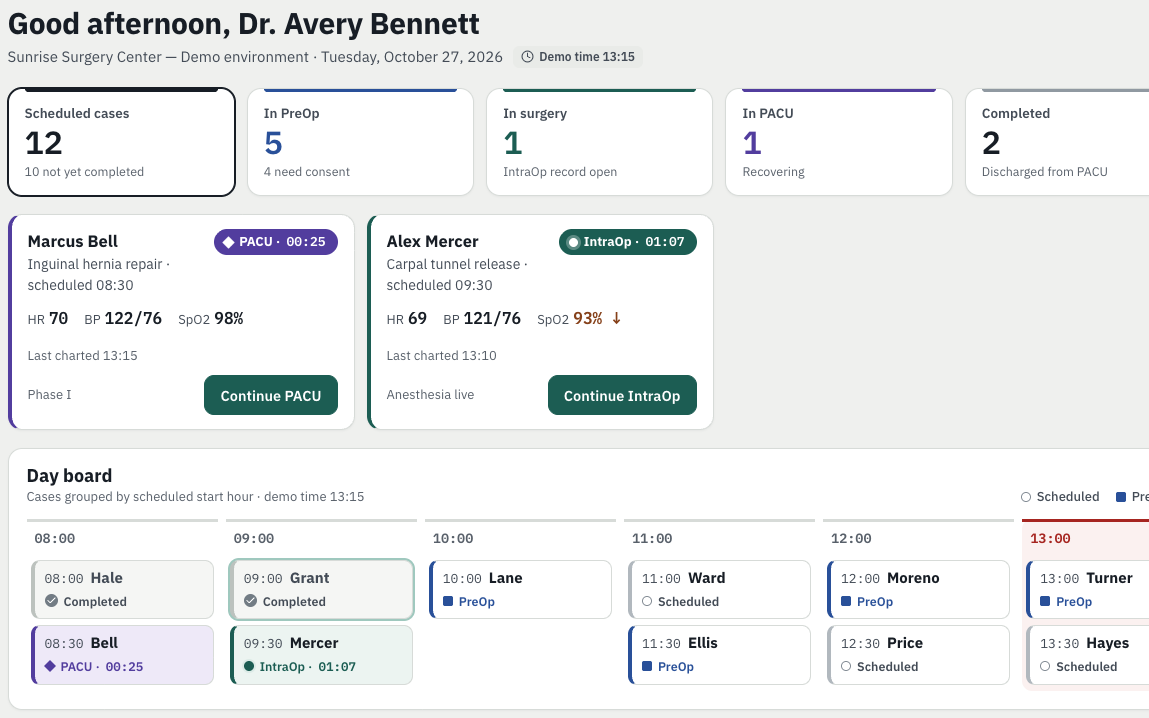The width and height of the screenshot is (1149, 718).
Task: Click the BP 122/76 reading on Bell's card
Action: (x=123, y=319)
